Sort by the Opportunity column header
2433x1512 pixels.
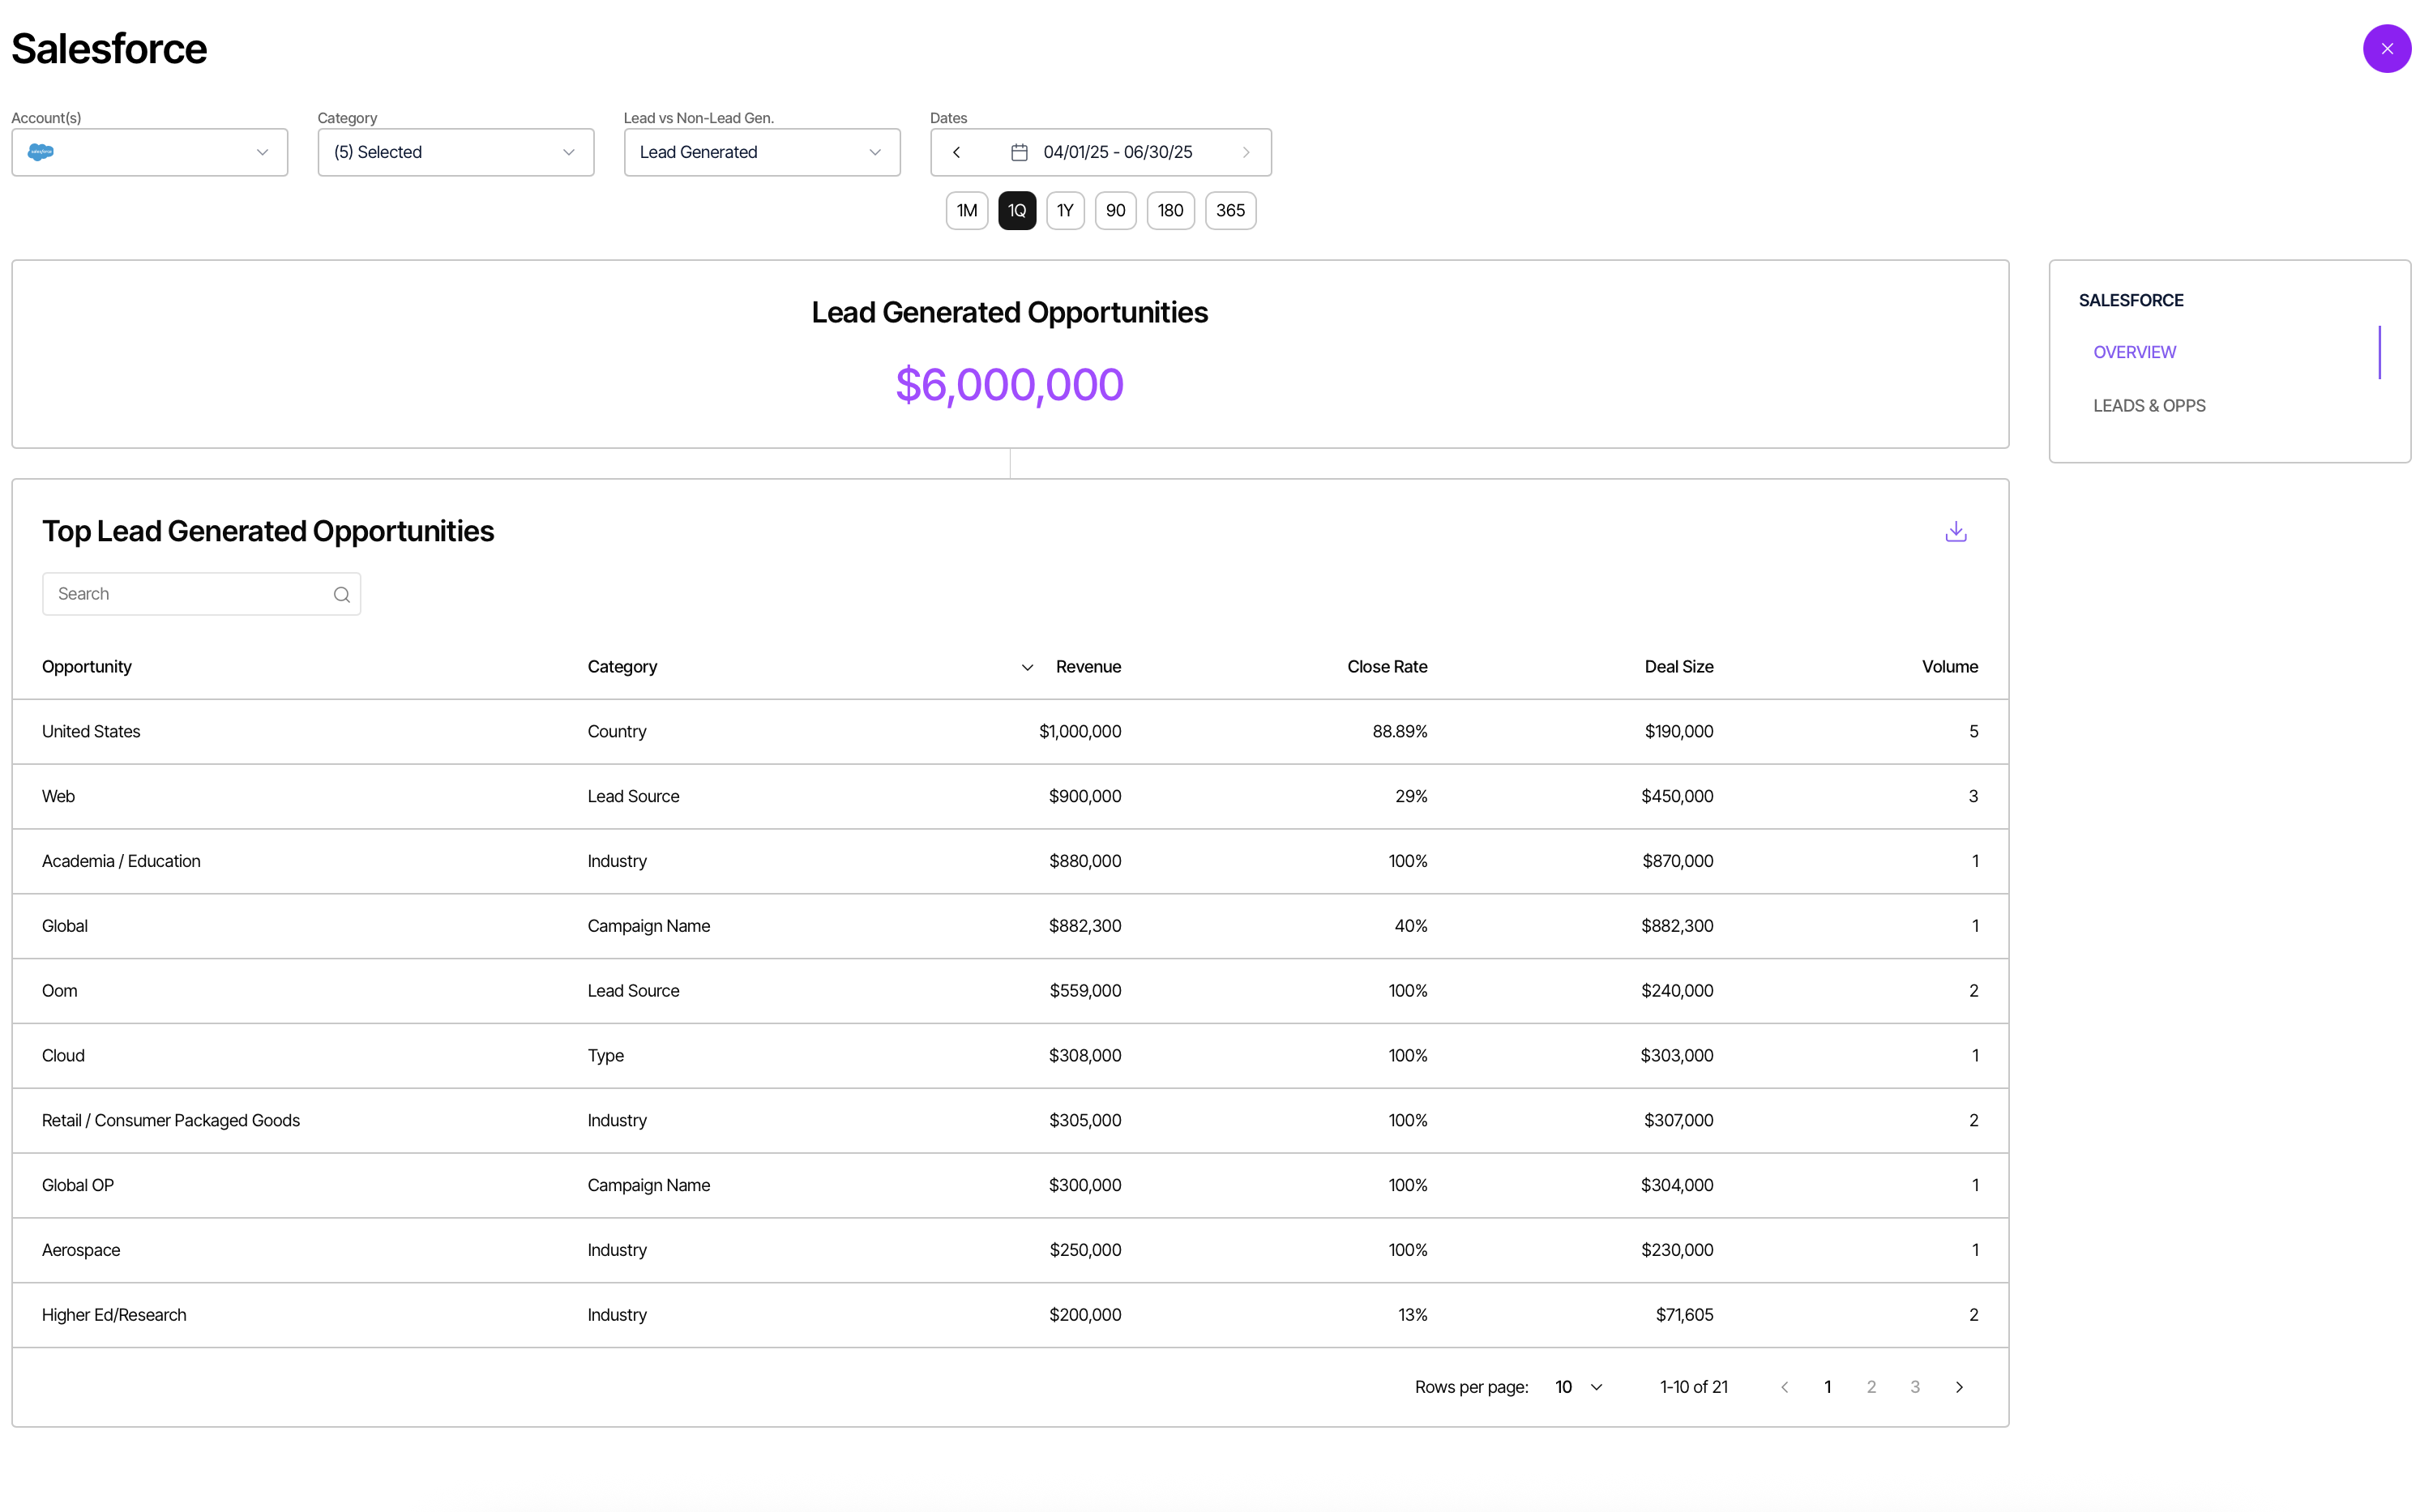click(86, 667)
